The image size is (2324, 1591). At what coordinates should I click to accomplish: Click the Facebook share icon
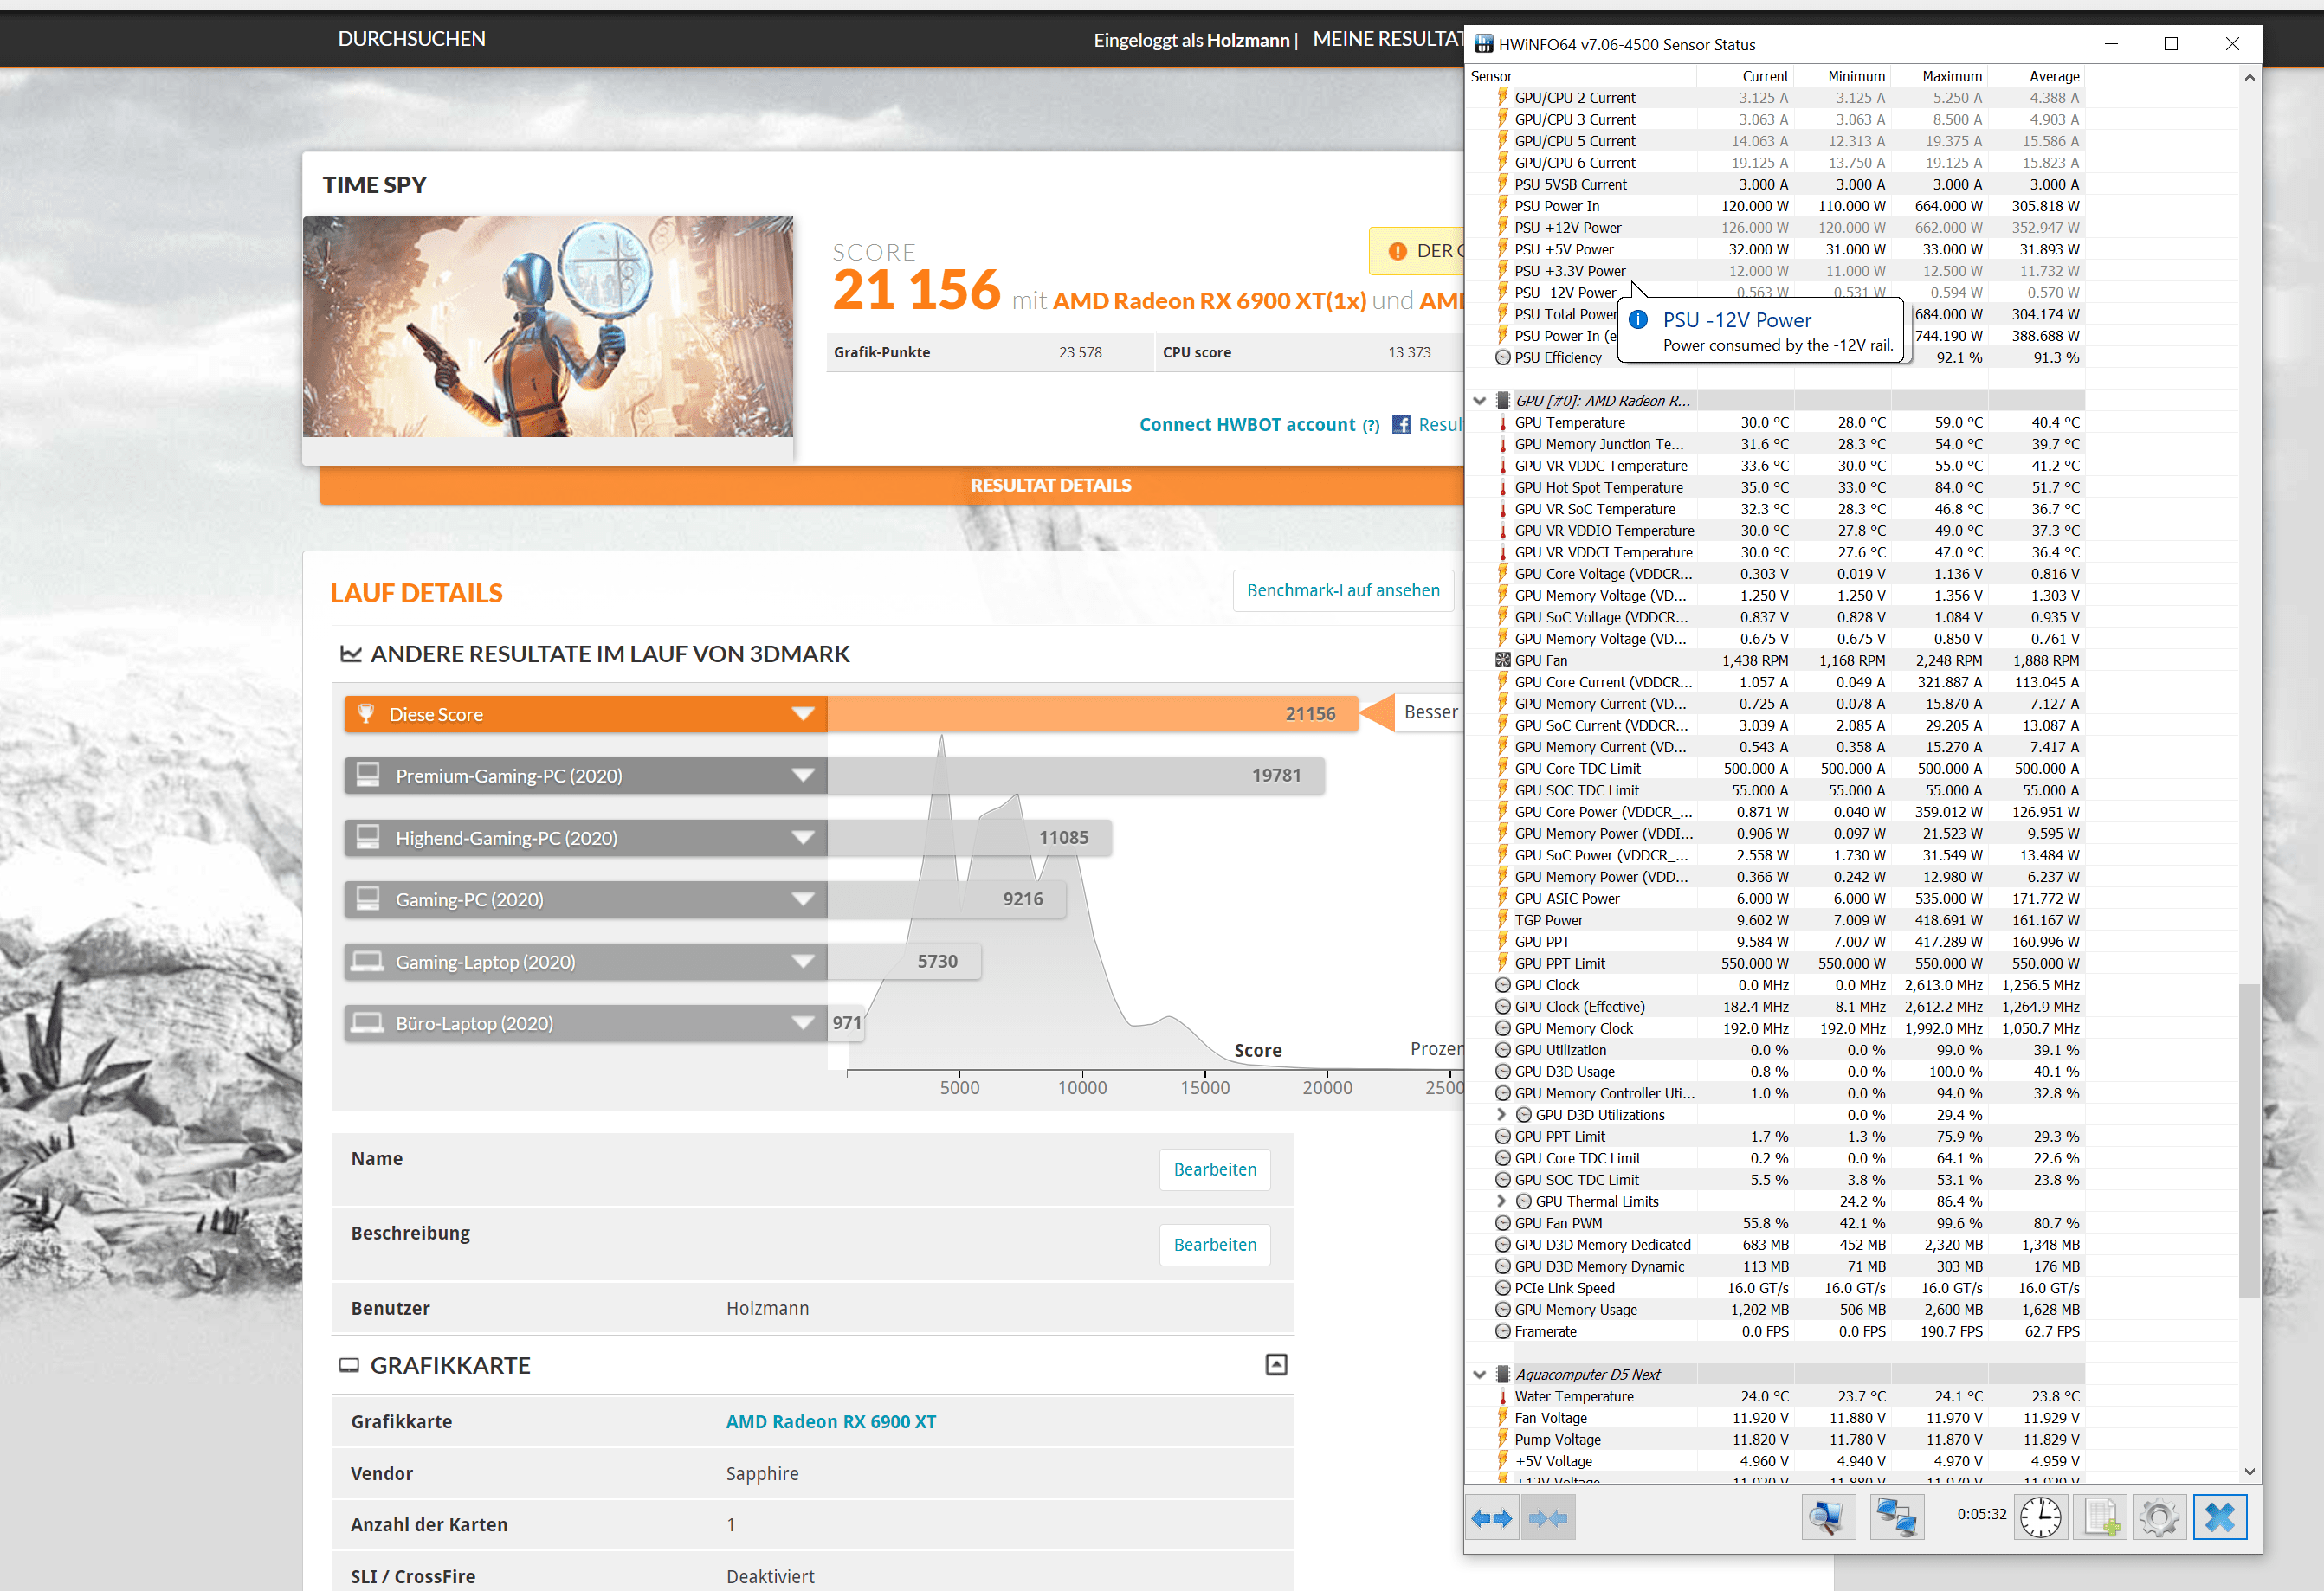(x=1401, y=425)
